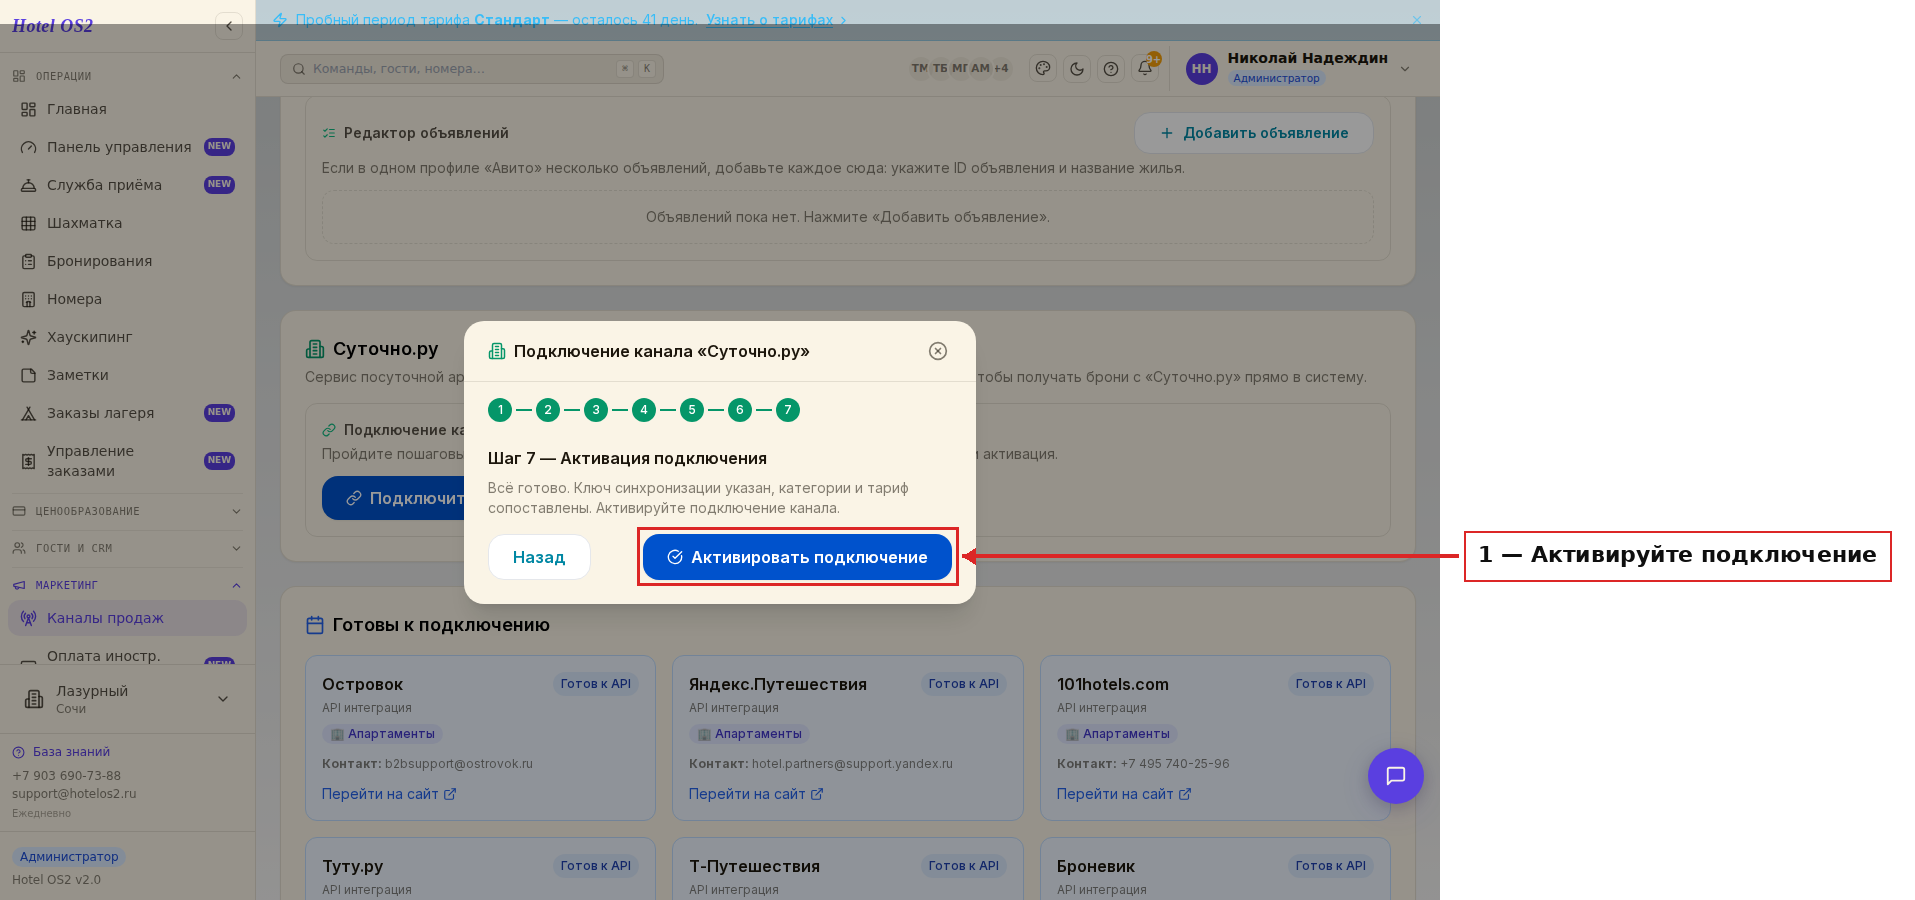This screenshot has height=900, width=1915.
Task: Select step 5 circle in wizard
Action: tap(692, 410)
